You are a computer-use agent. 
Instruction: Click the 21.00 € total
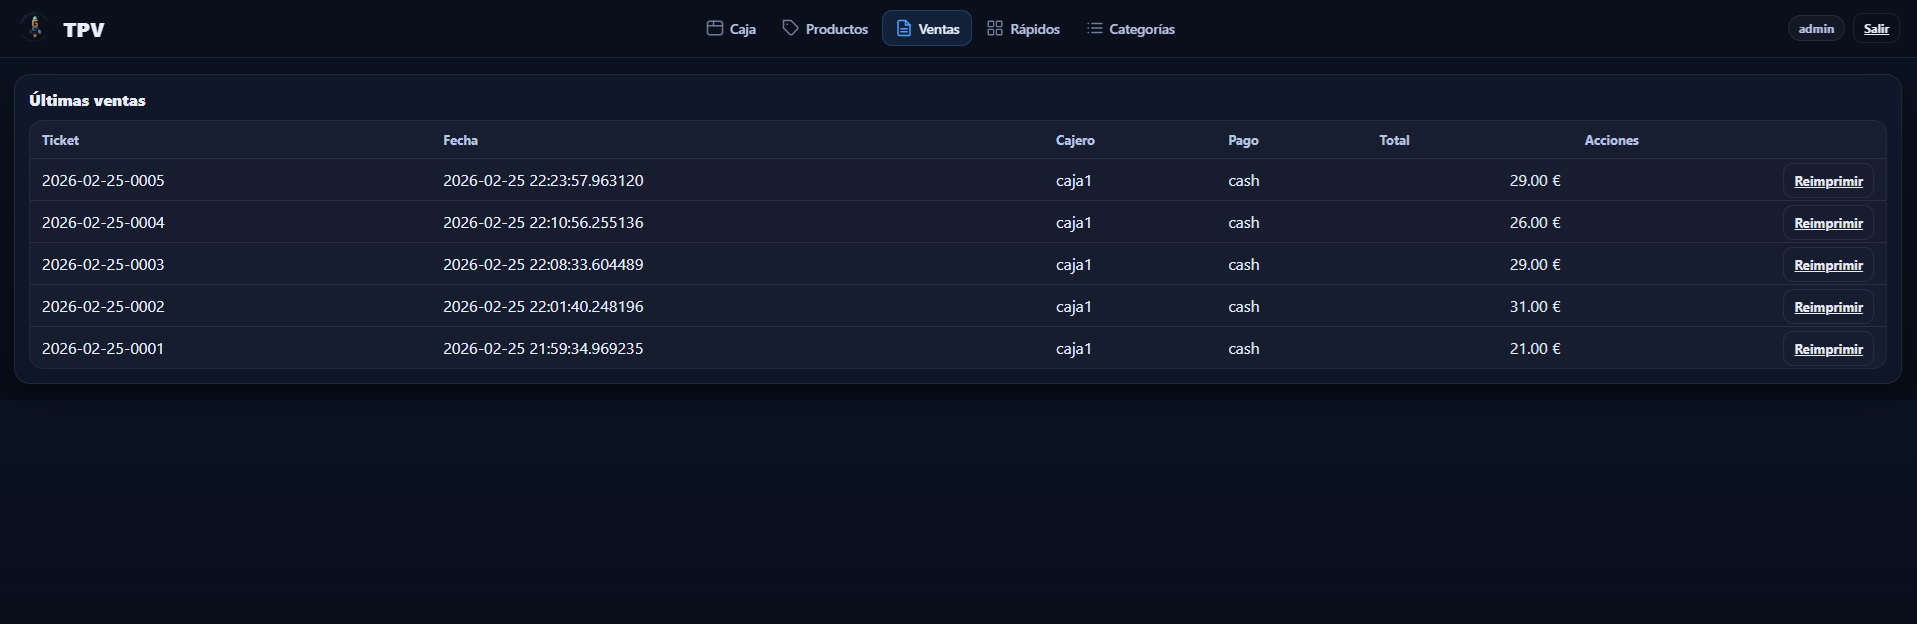(x=1535, y=348)
